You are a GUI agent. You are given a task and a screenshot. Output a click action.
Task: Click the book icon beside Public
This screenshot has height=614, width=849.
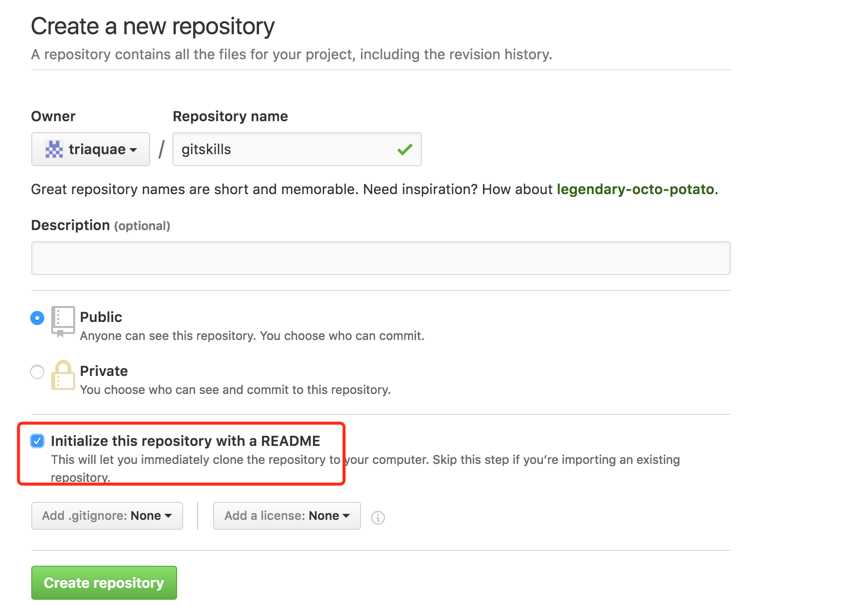coord(63,319)
